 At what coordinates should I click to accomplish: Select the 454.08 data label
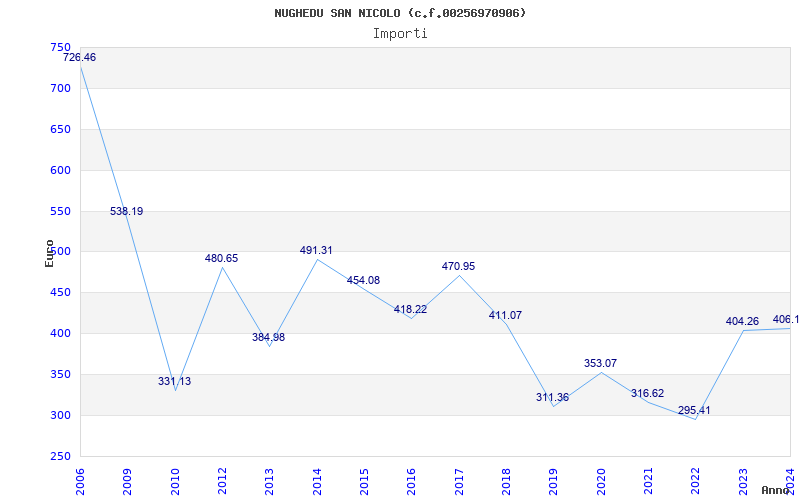pyautogui.click(x=363, y=280)
